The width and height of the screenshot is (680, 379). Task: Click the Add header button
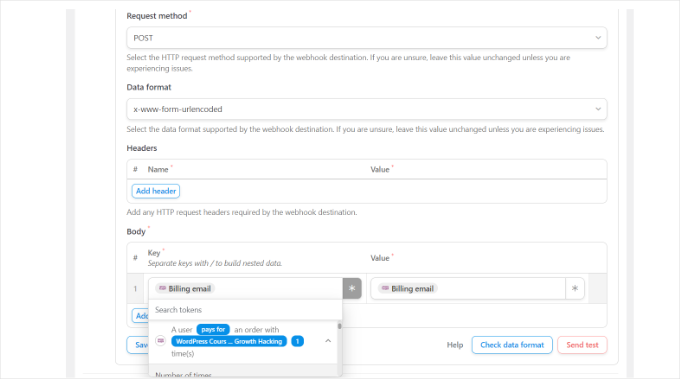[x=156, y=191]
